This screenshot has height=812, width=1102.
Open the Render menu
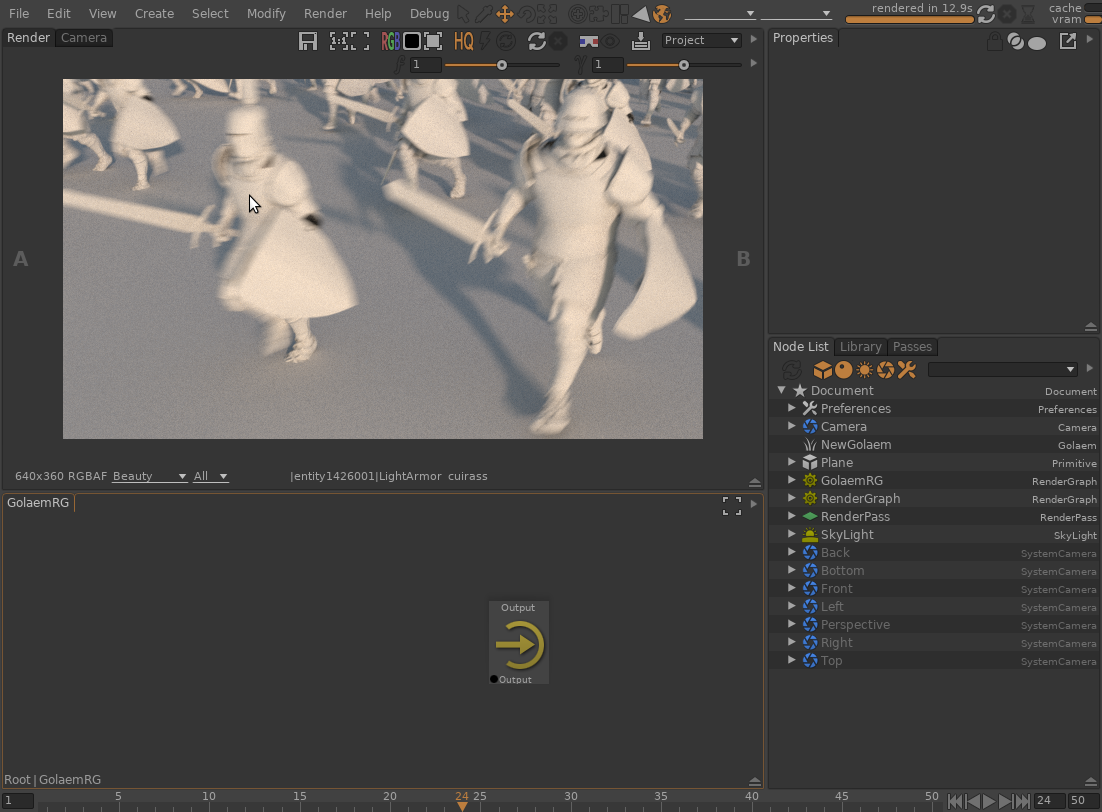(325, 14)
